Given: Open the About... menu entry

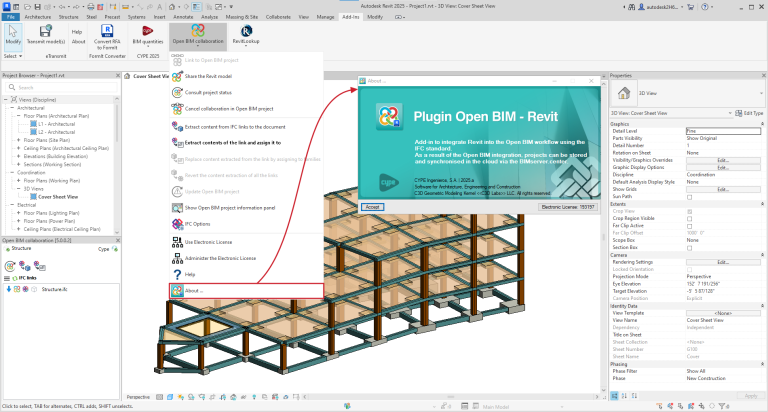Looking at the screenshot, I should [x=247, y=291].
